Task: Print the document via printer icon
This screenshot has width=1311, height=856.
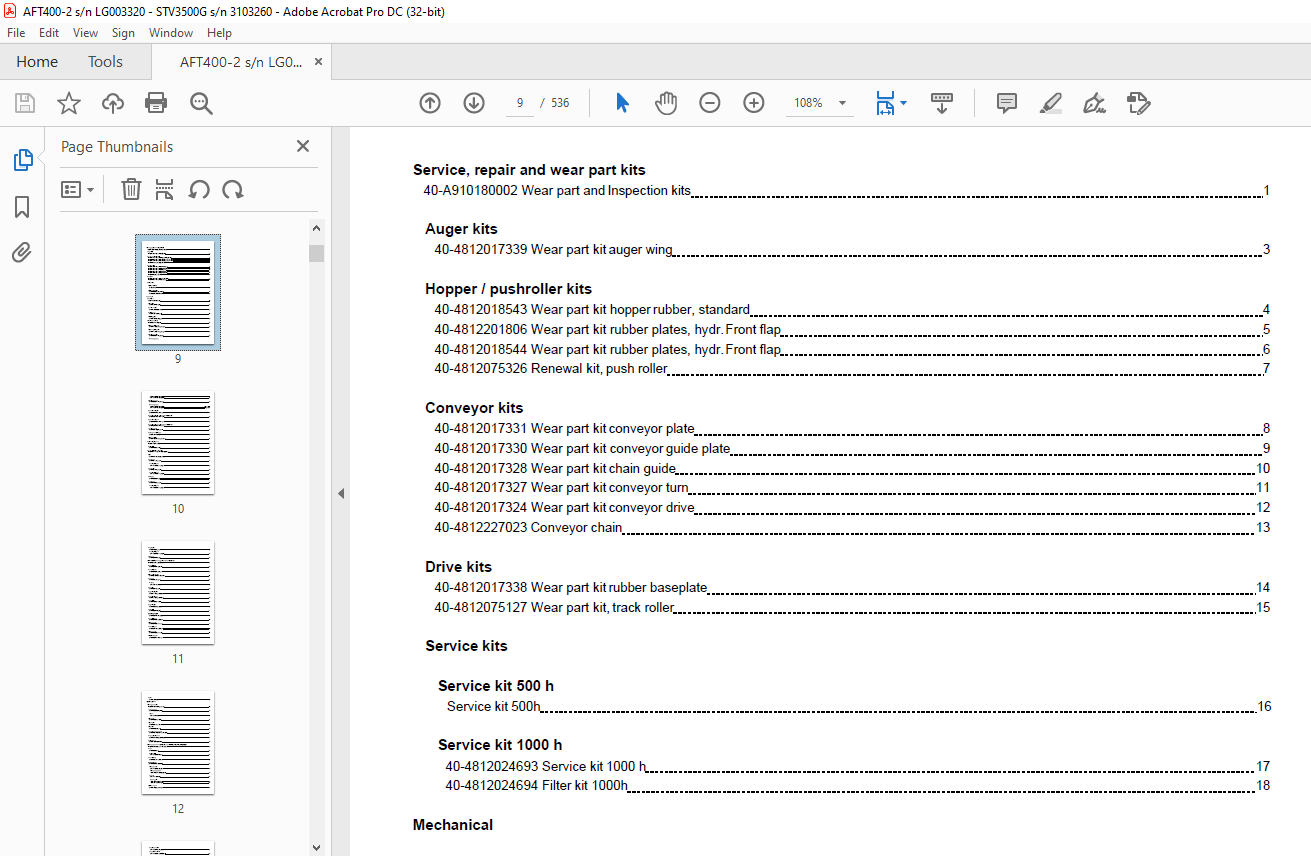Action: pos(156,103)
